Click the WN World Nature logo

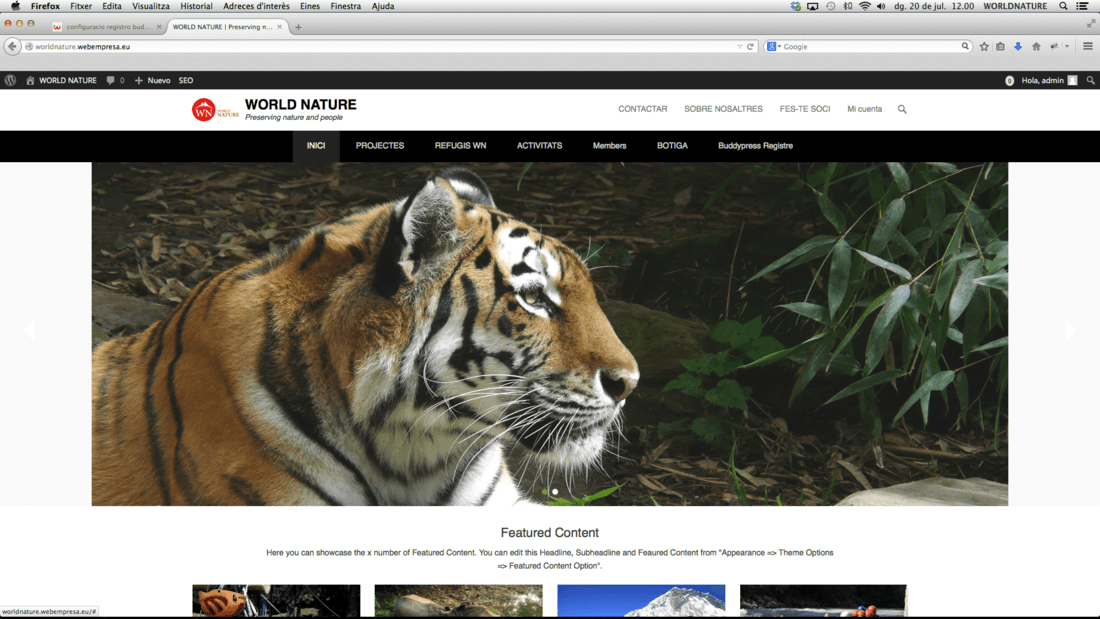click(x=215, y=109)
